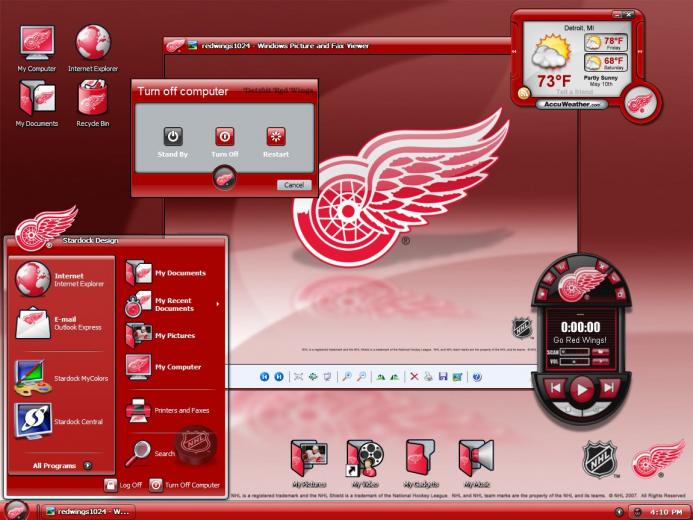Screen dimensions: 693x520
Task: Open Search from Start menu
Action: pyautogui.click(x=150, y=453)
